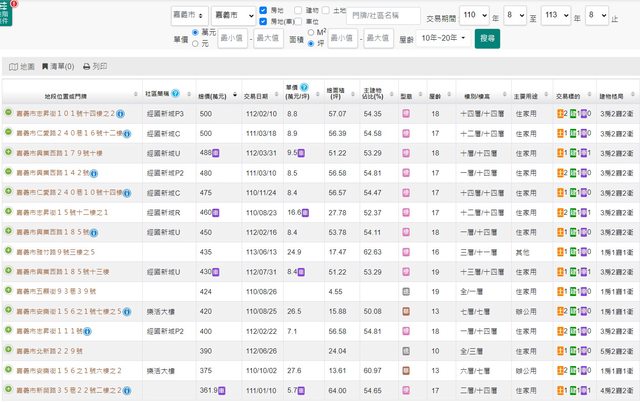This screenshot has height=402, width=640.
Task: Click the gray building type icon for 五顯街93巷39號
Action: [x=406, y=293]
